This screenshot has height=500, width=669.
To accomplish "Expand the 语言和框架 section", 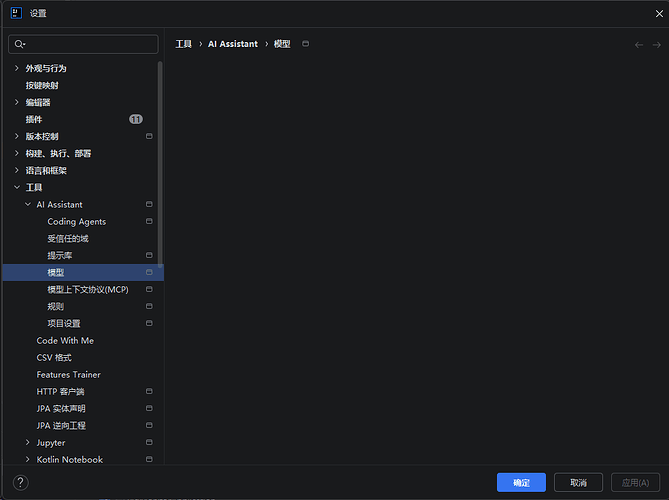I will click(17, 170).
